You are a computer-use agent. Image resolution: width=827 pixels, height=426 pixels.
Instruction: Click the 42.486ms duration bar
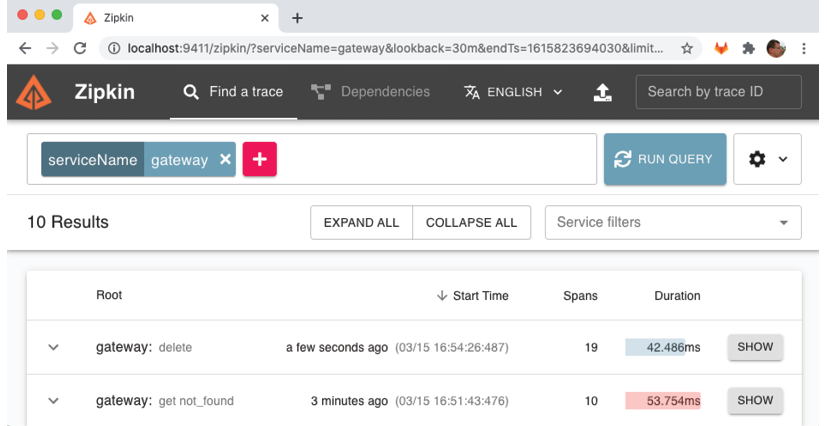point(663,347)
